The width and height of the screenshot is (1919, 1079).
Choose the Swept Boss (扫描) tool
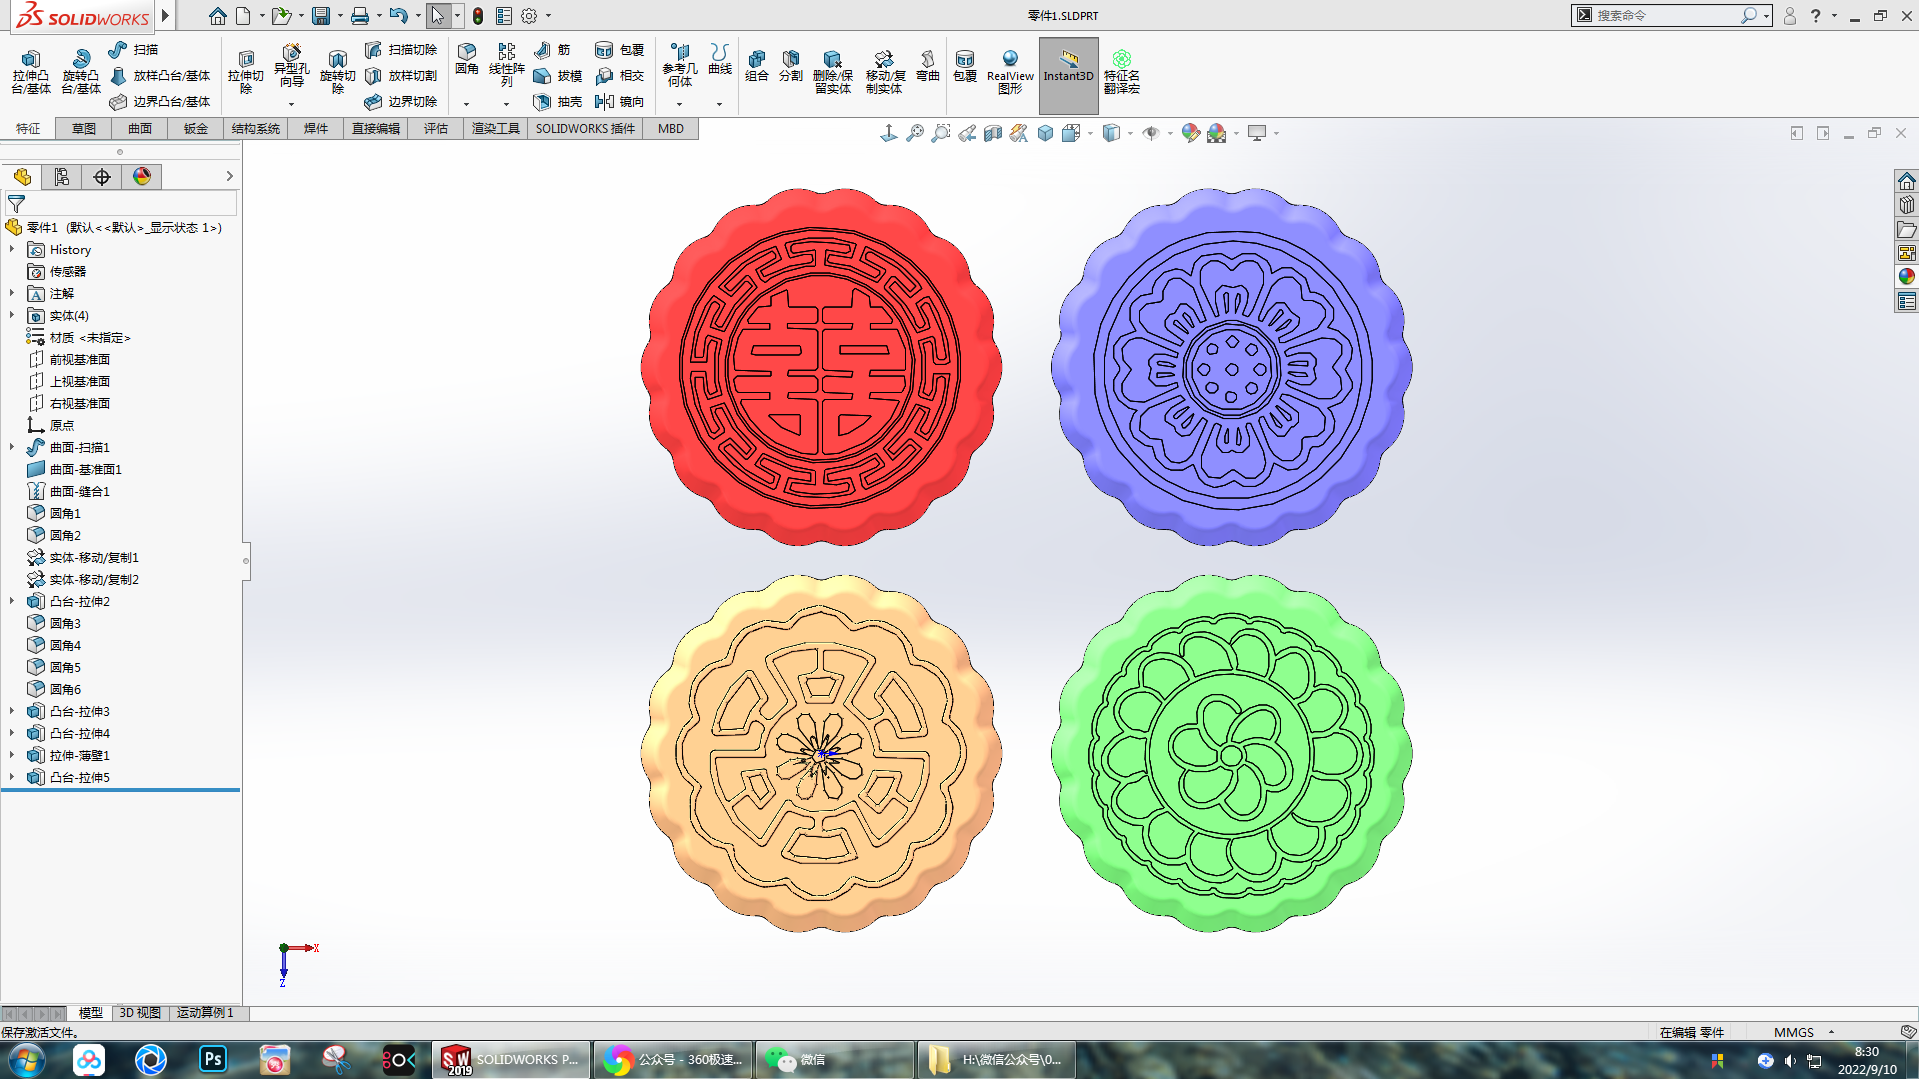coord(134,49)
